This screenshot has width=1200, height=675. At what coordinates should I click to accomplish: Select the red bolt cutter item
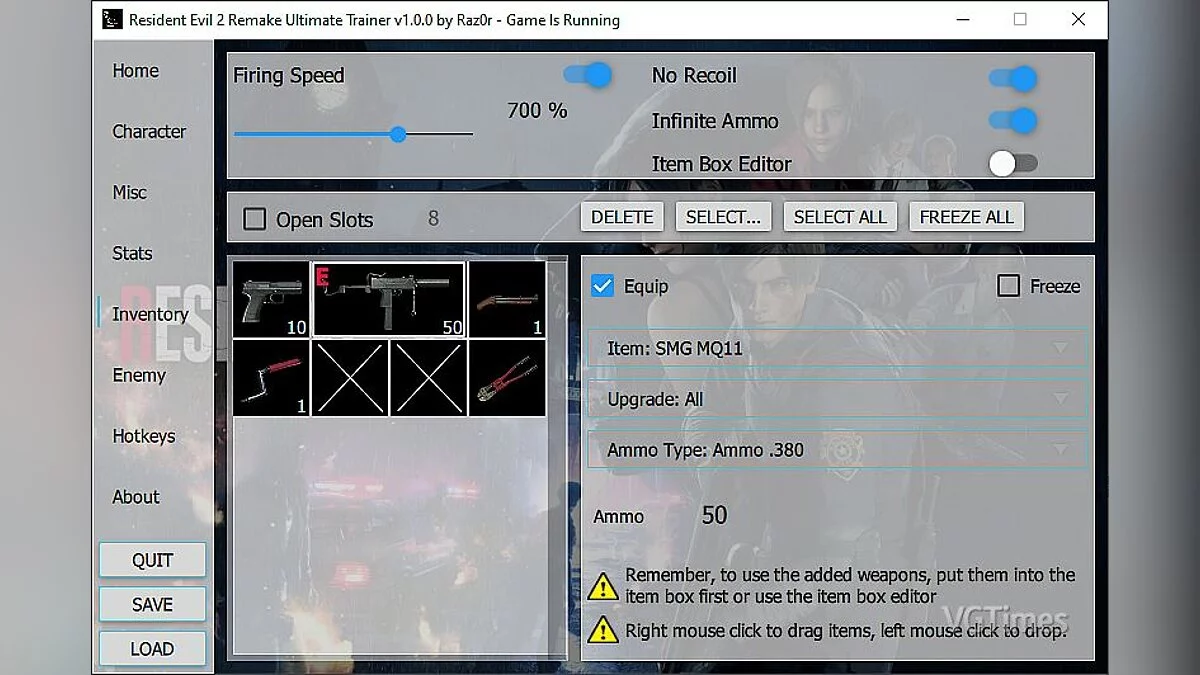tap(507, 378)
